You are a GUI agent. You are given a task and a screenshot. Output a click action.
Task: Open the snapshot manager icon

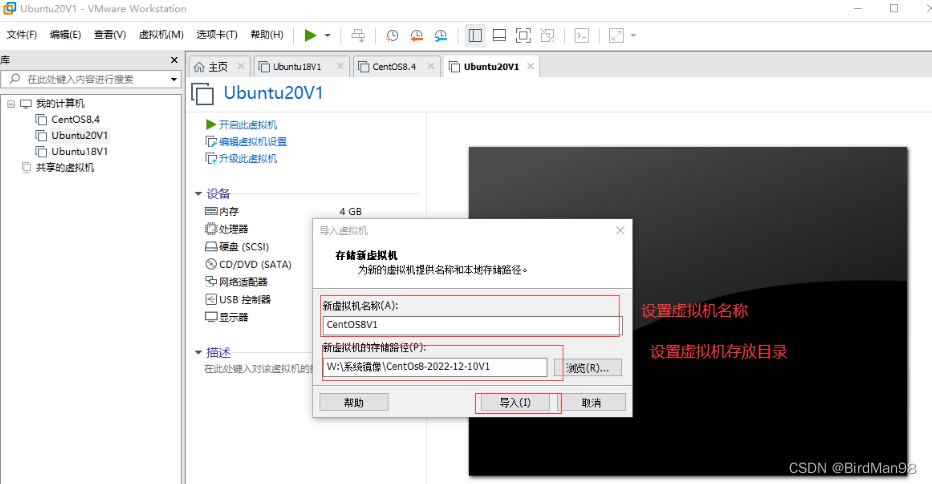440,36
